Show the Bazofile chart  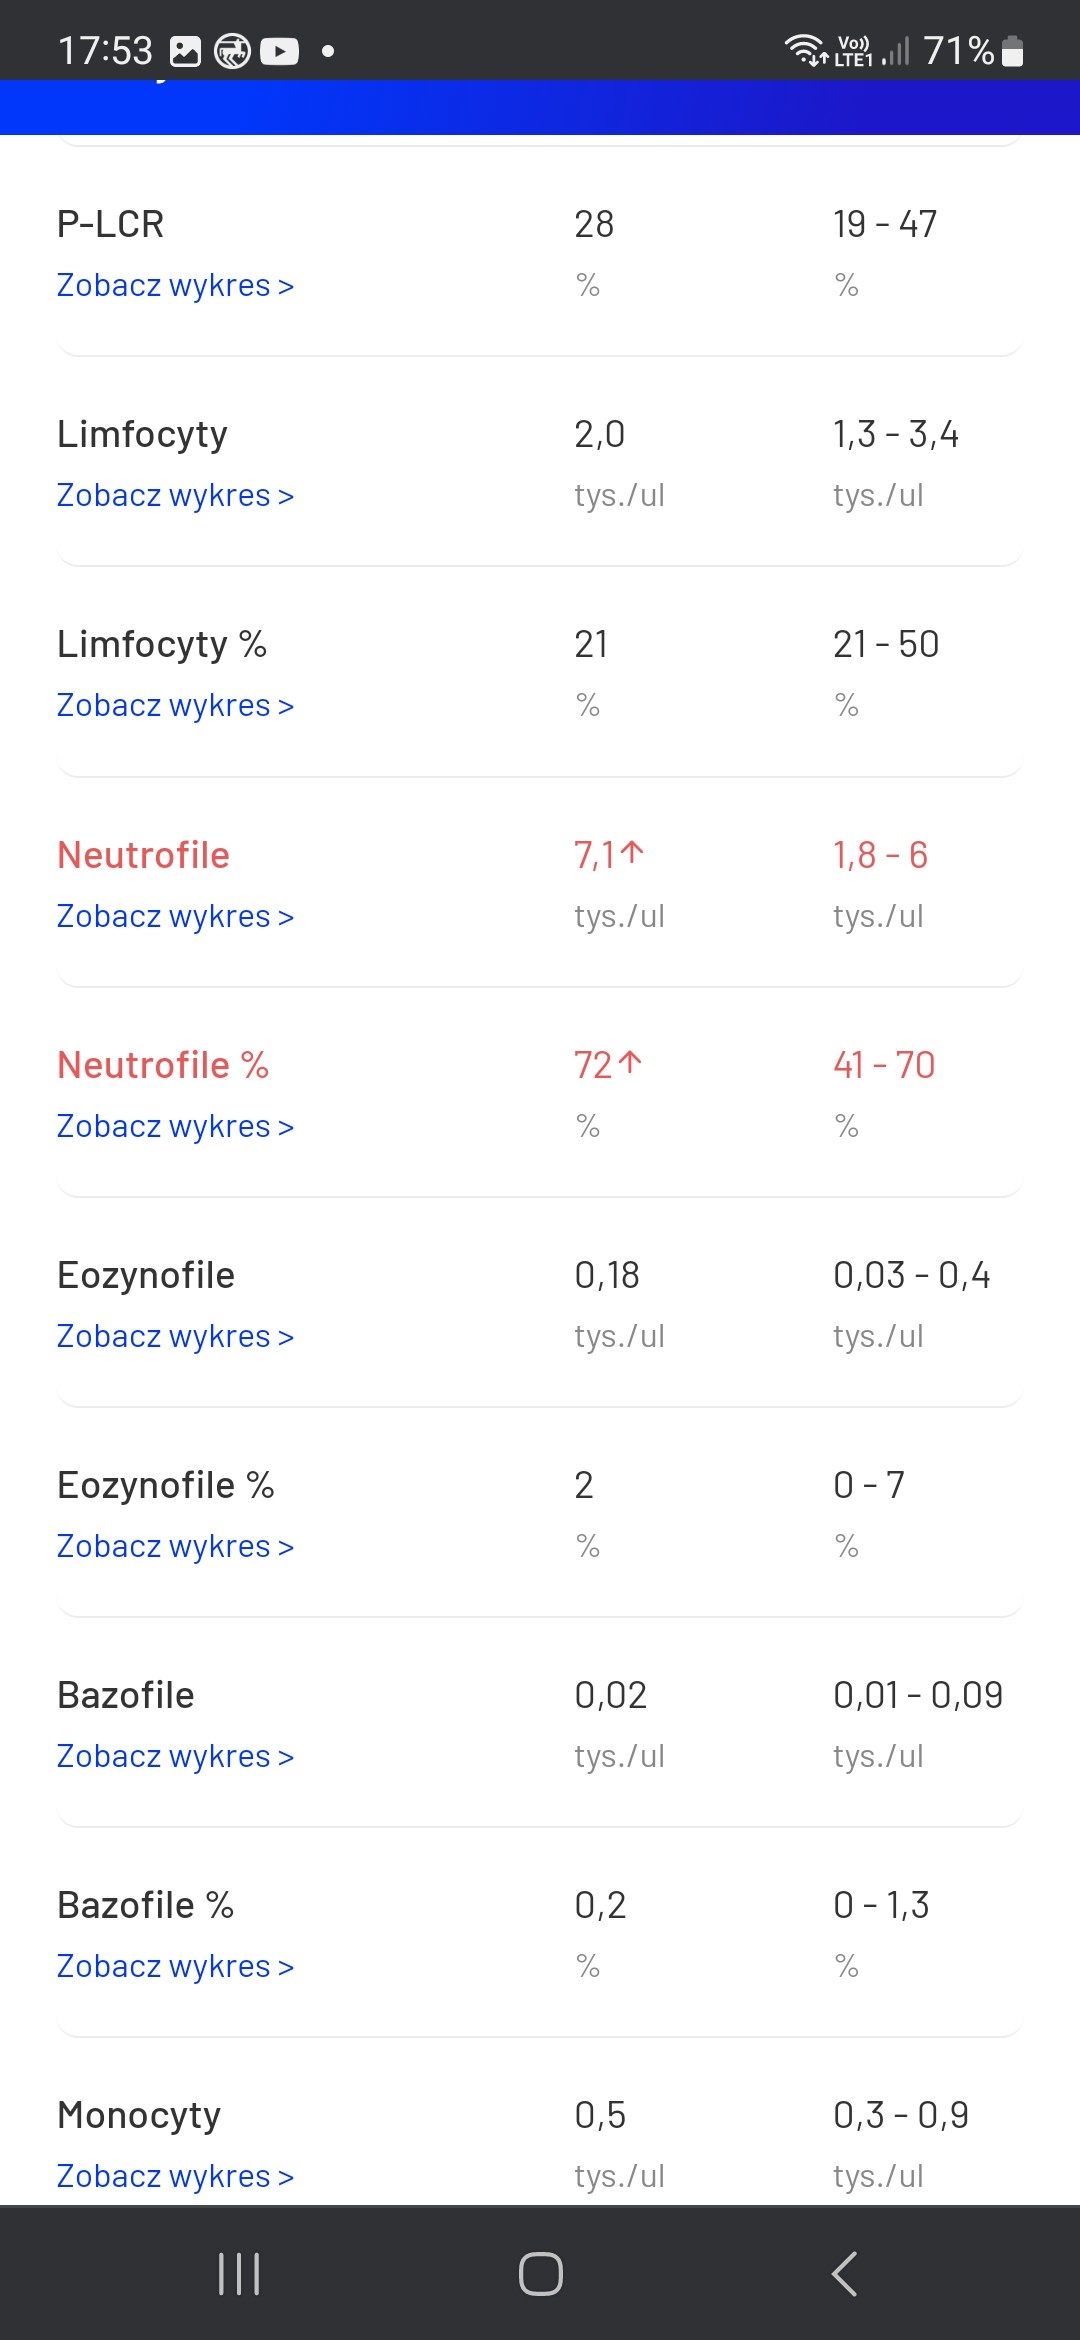point(175,1757)
